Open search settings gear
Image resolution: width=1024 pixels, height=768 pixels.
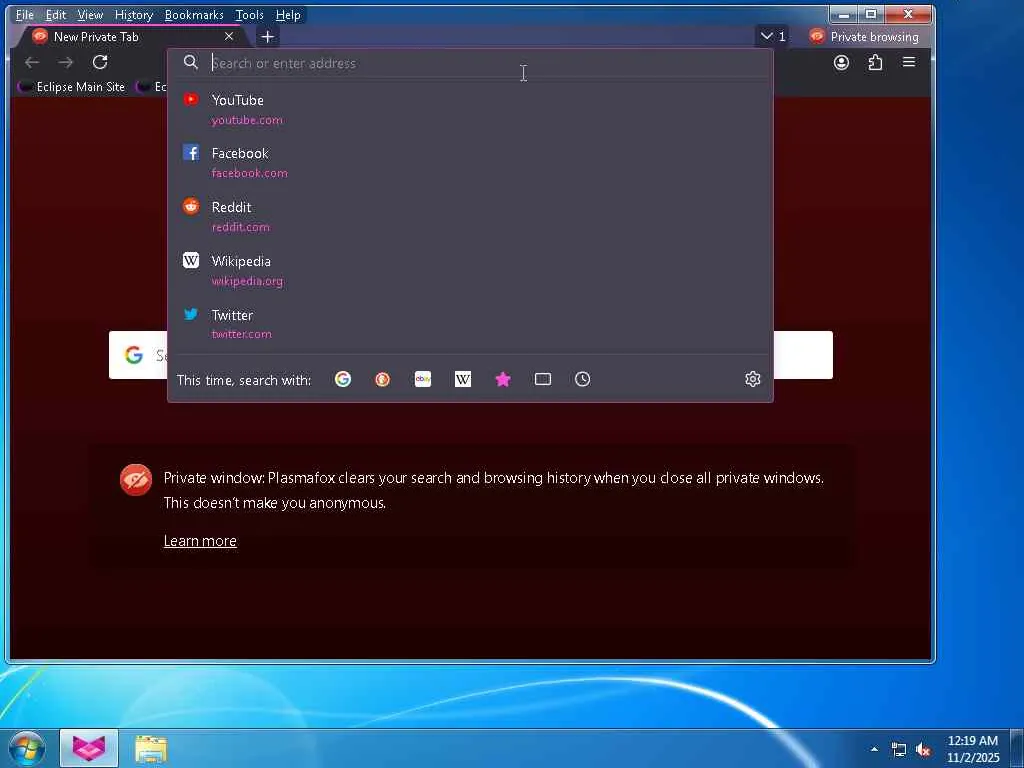click(x=752, y=379)
